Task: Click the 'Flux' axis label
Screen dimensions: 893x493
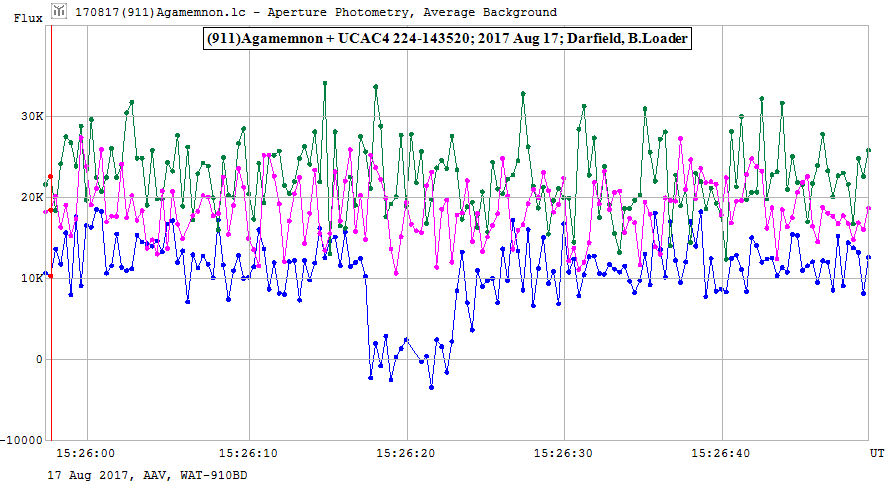Action: tap(28, 18)
